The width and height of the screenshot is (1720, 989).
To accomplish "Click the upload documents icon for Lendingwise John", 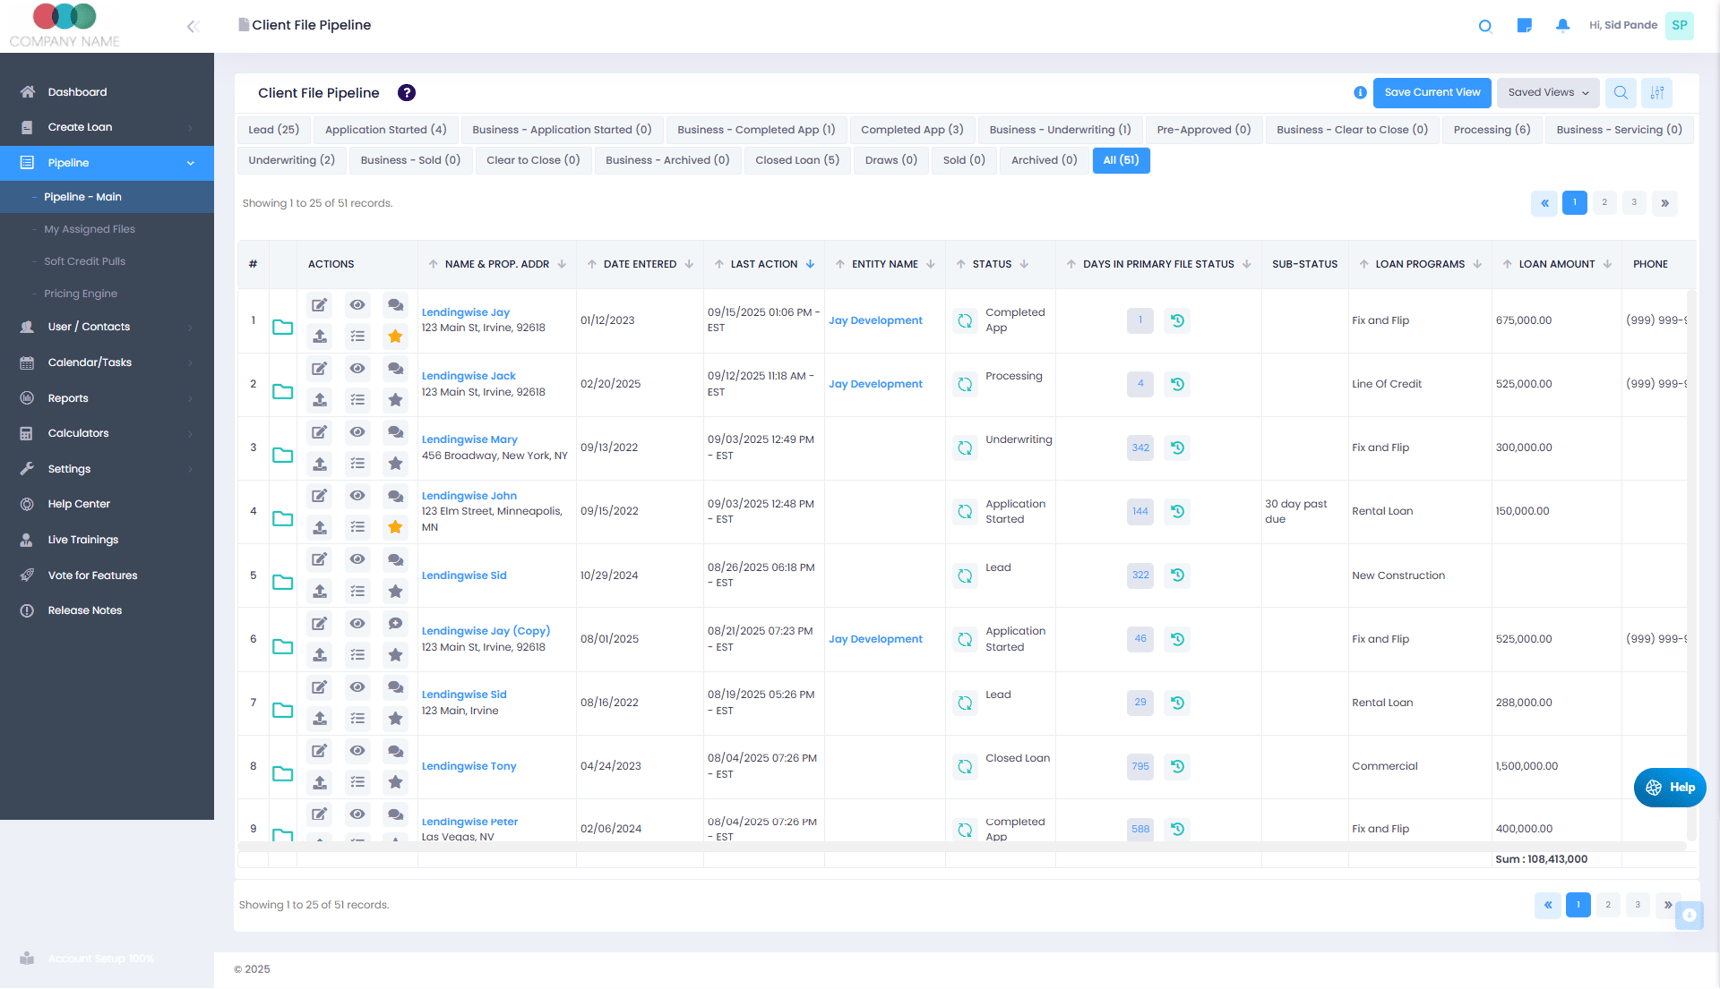I will (319, 527).
